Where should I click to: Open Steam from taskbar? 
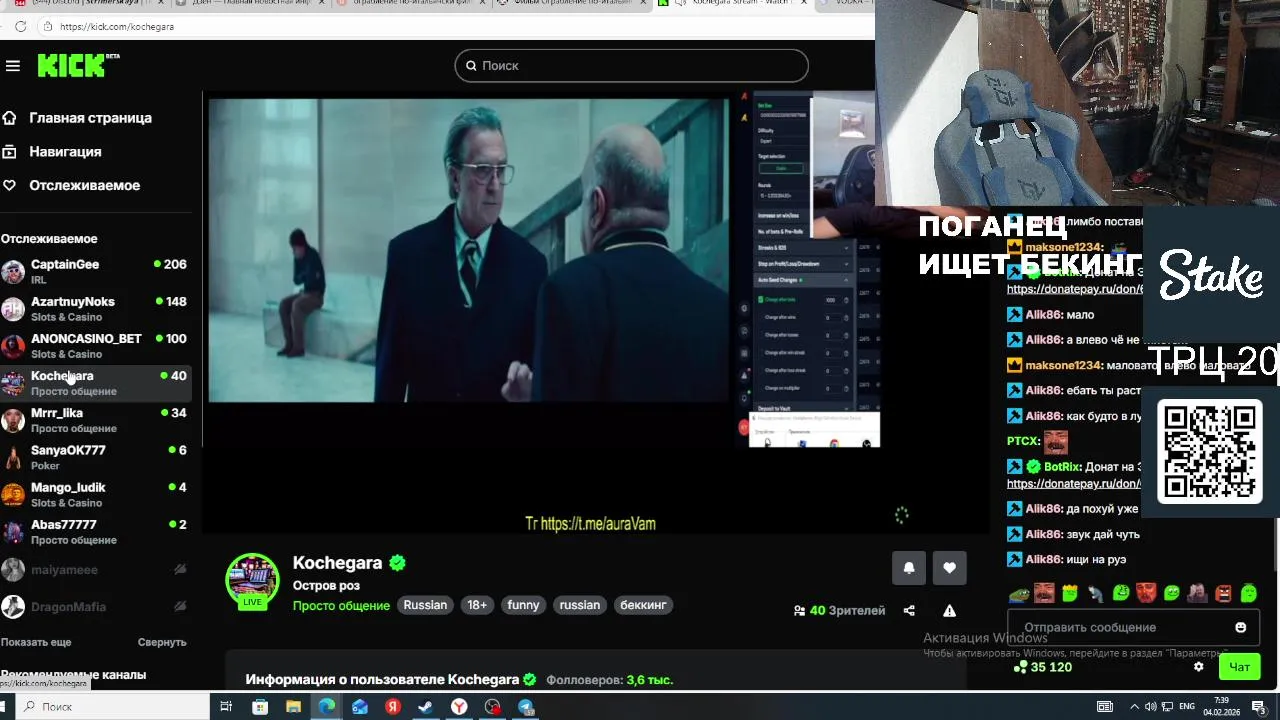pos(425,707)
